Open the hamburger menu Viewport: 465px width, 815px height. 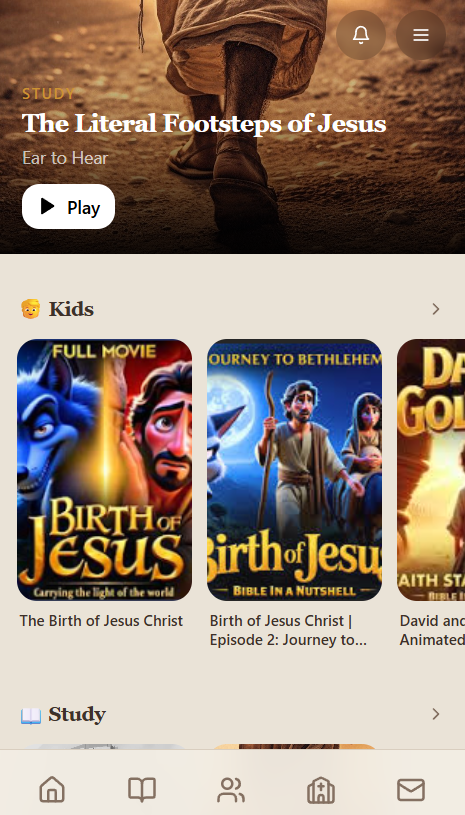tap(421, 35)
